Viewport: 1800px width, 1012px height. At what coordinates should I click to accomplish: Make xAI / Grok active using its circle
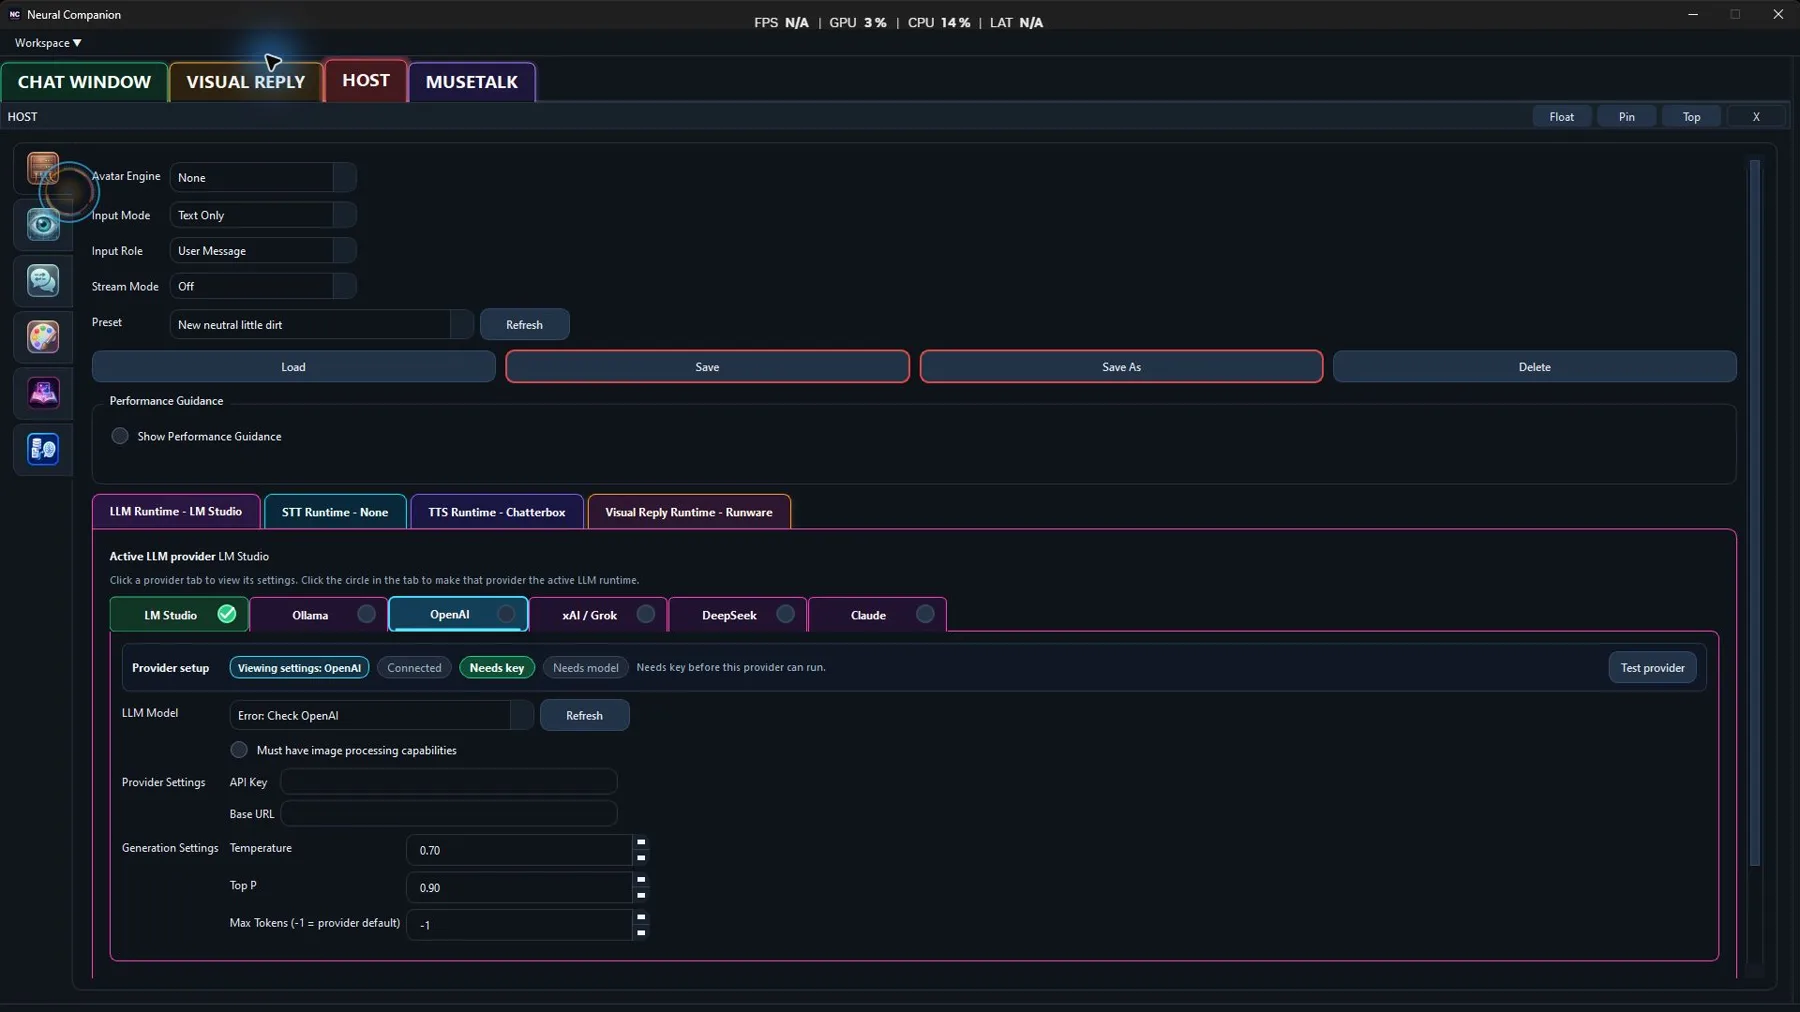point(646,614)
